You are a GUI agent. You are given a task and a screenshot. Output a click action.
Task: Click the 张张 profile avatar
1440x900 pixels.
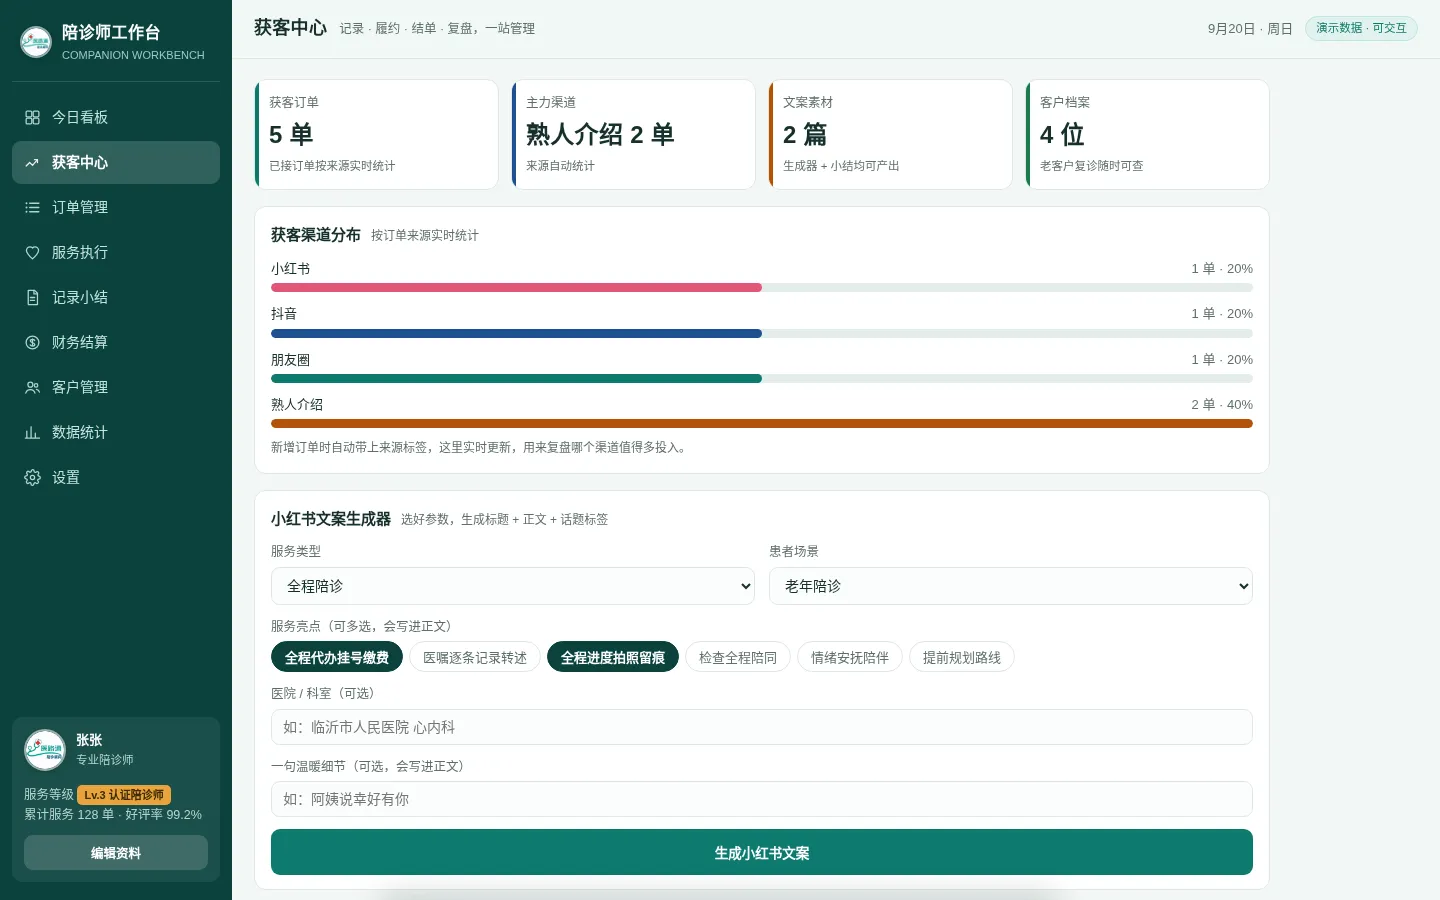(45, 750)
